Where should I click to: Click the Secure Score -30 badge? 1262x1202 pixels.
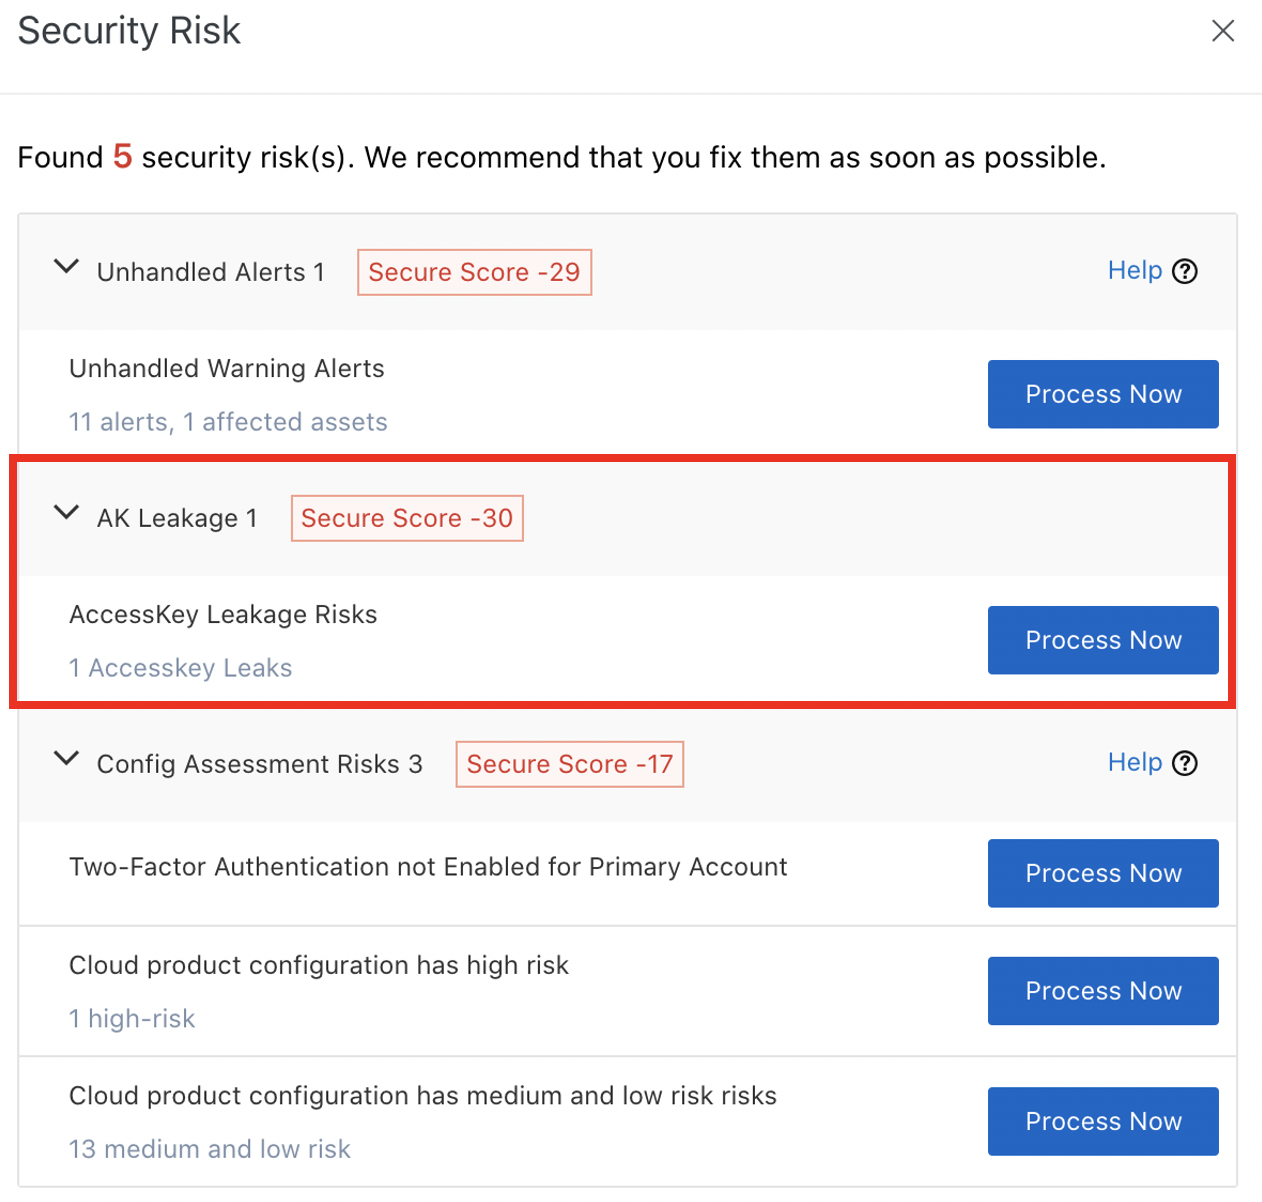pos(406,518)
